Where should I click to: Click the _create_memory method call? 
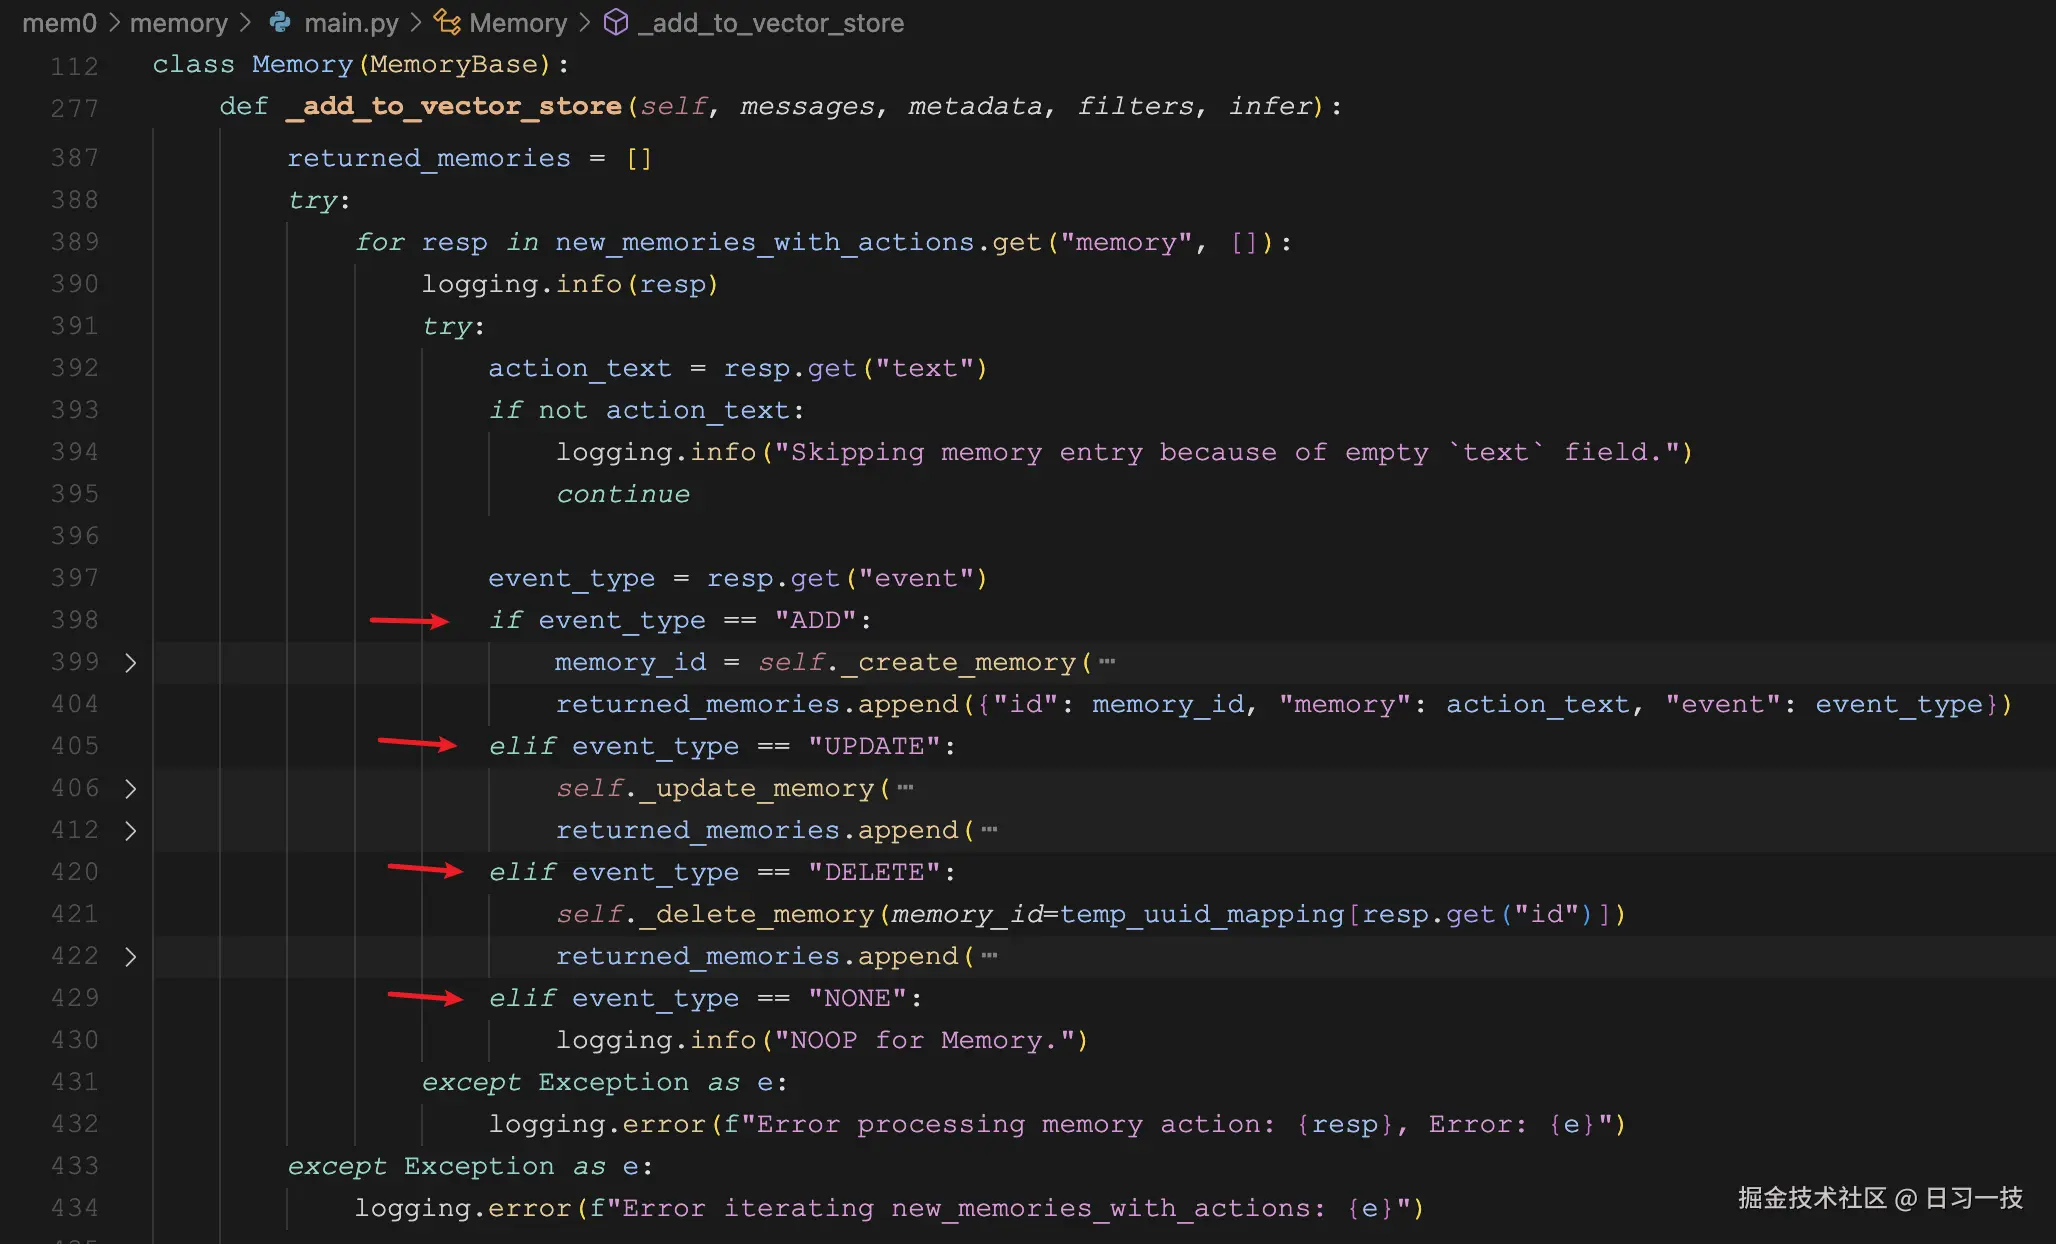click(x=958, y=663)
